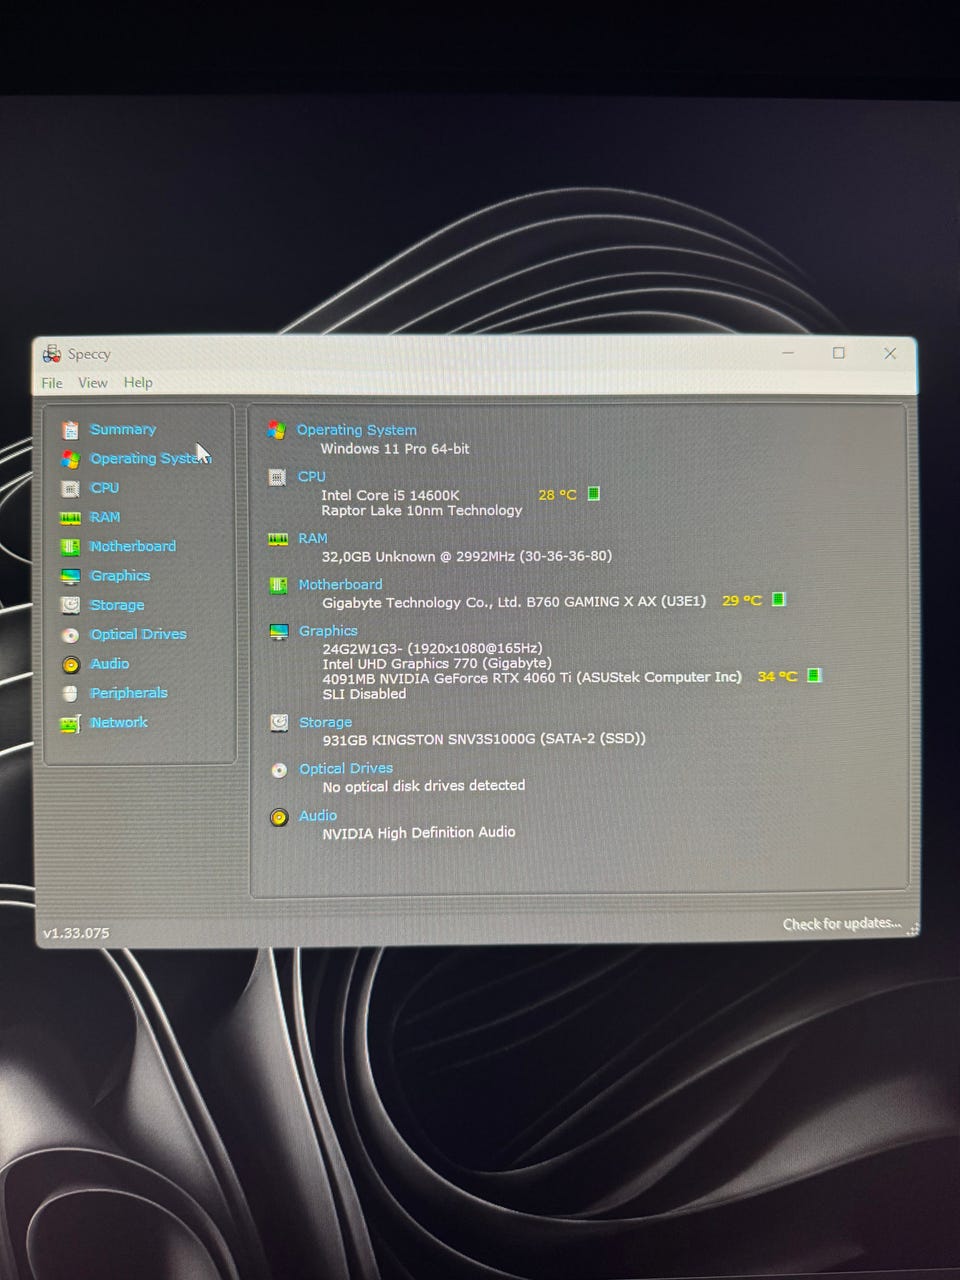Click the Graphics icon in summary pane
The width and height of the screenshot is (960, 1280).
point(279,632)
